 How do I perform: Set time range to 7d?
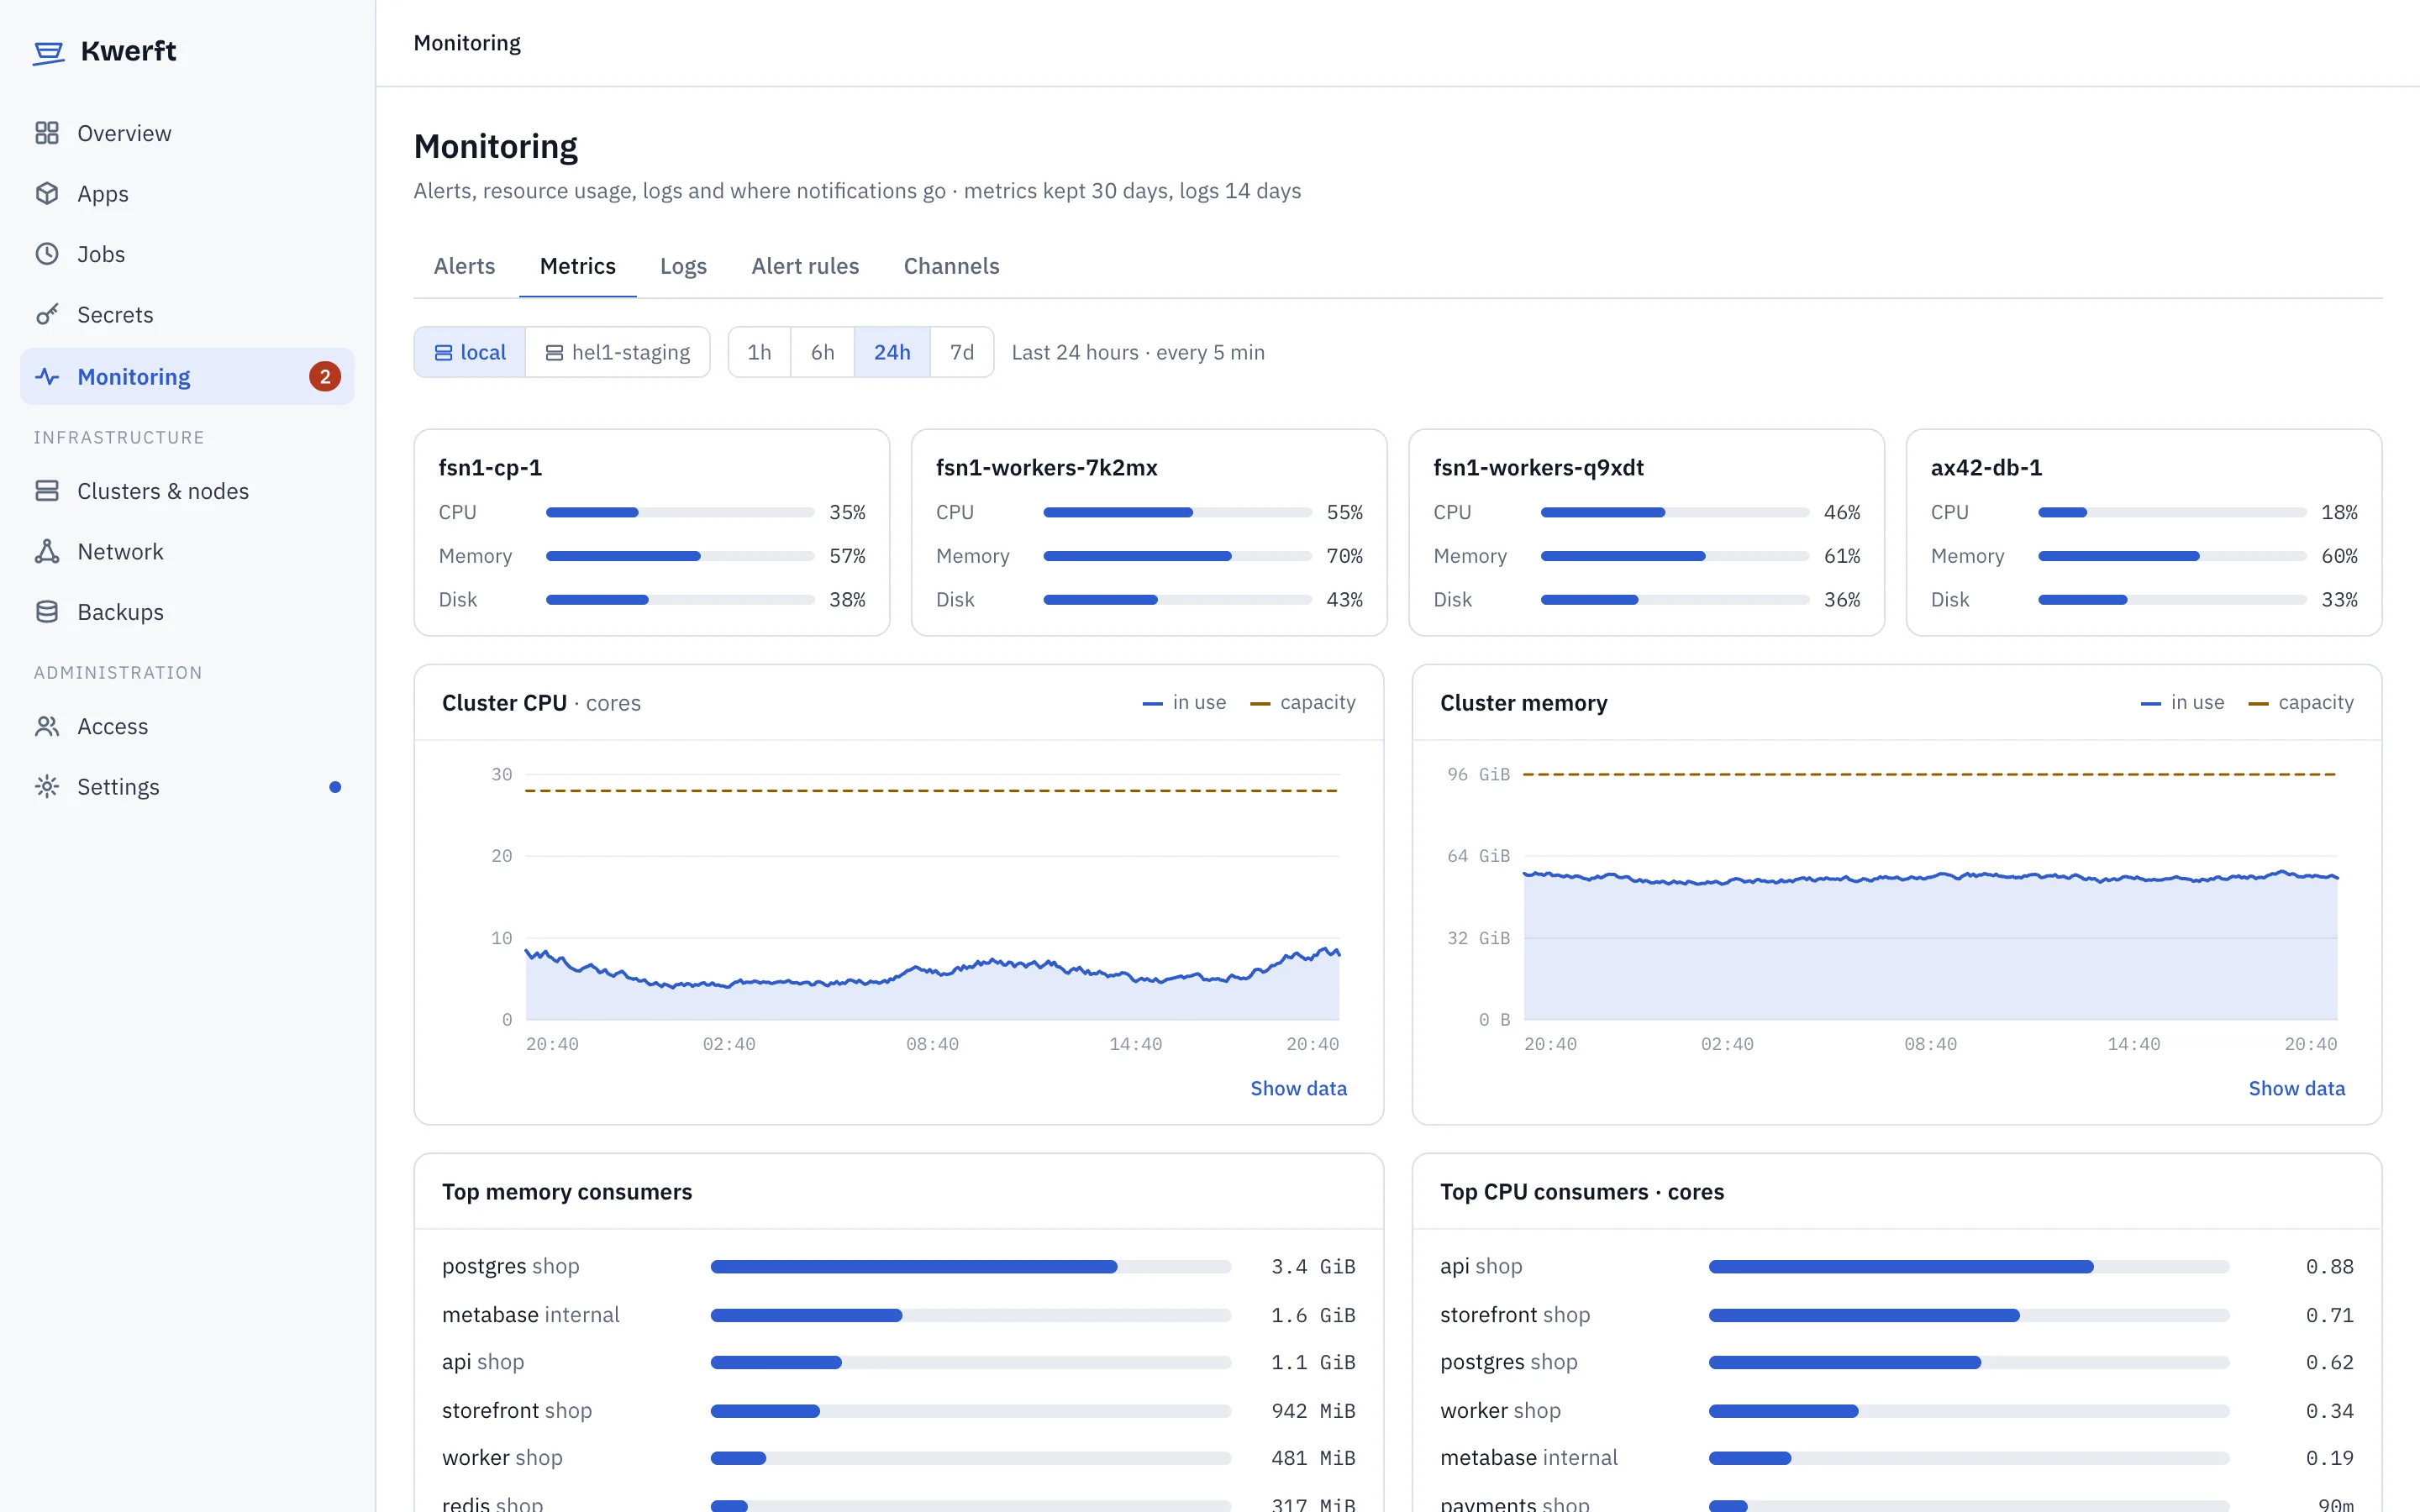click(x=962, y=352)
